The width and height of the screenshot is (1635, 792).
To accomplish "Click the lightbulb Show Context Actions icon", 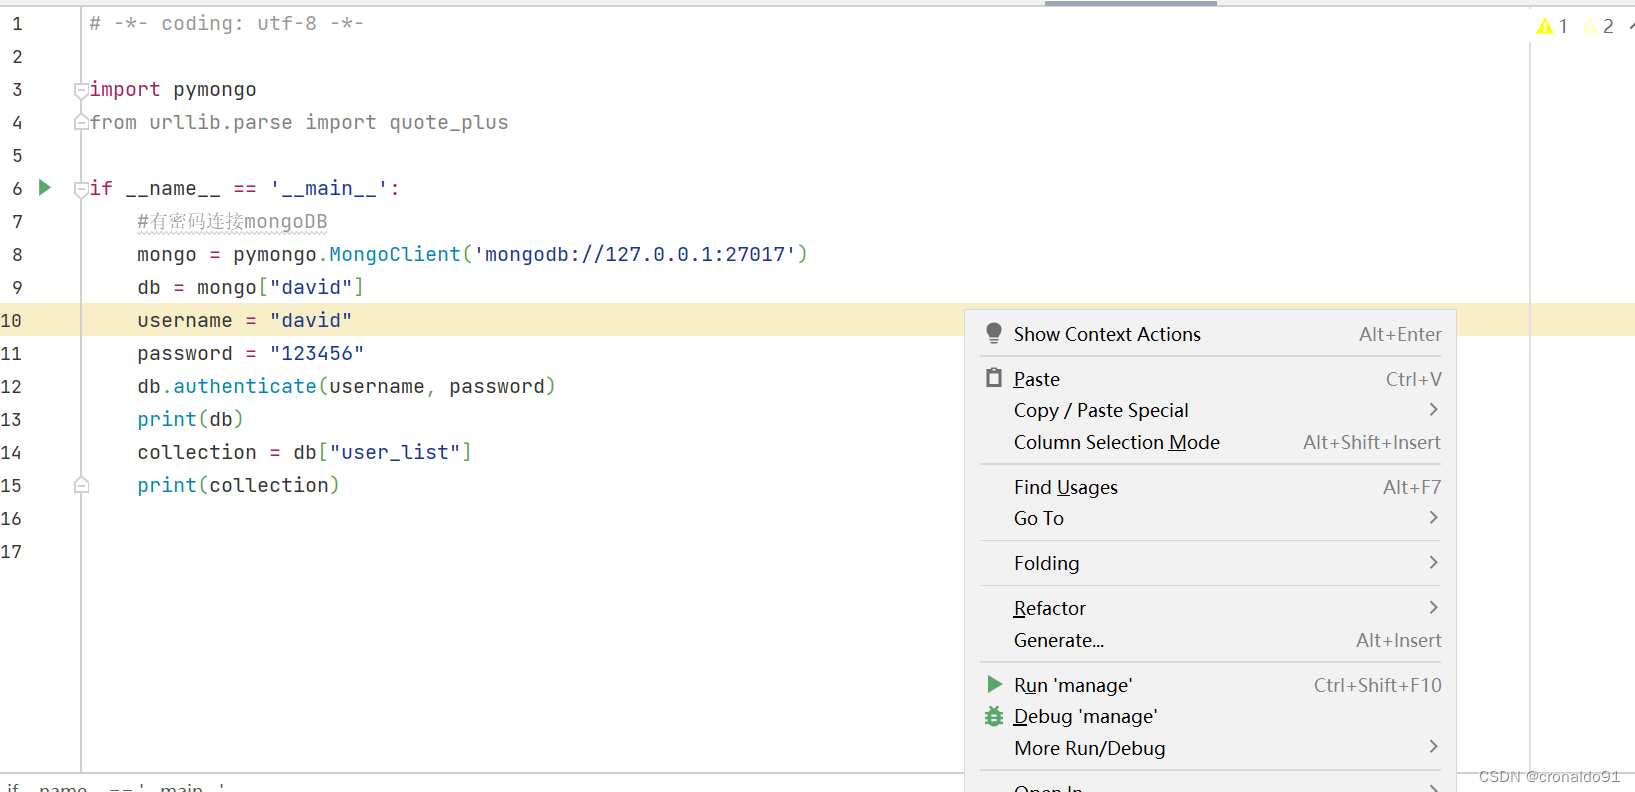I will (x=994, y=334).
